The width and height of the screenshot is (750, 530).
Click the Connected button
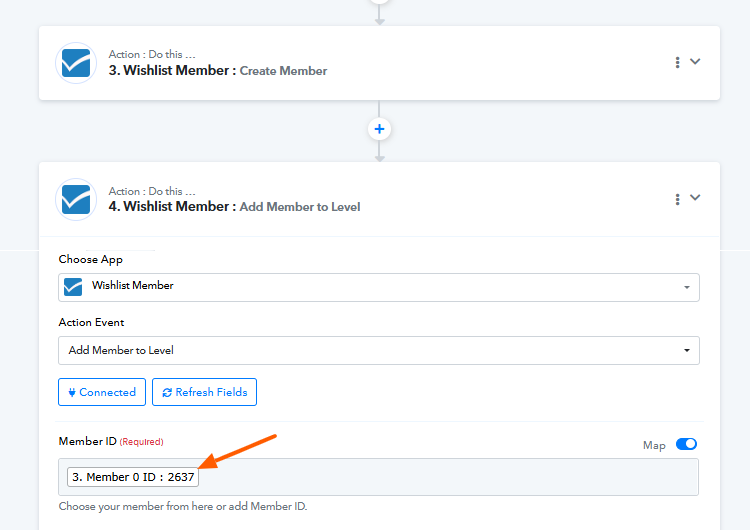[102, 392]
